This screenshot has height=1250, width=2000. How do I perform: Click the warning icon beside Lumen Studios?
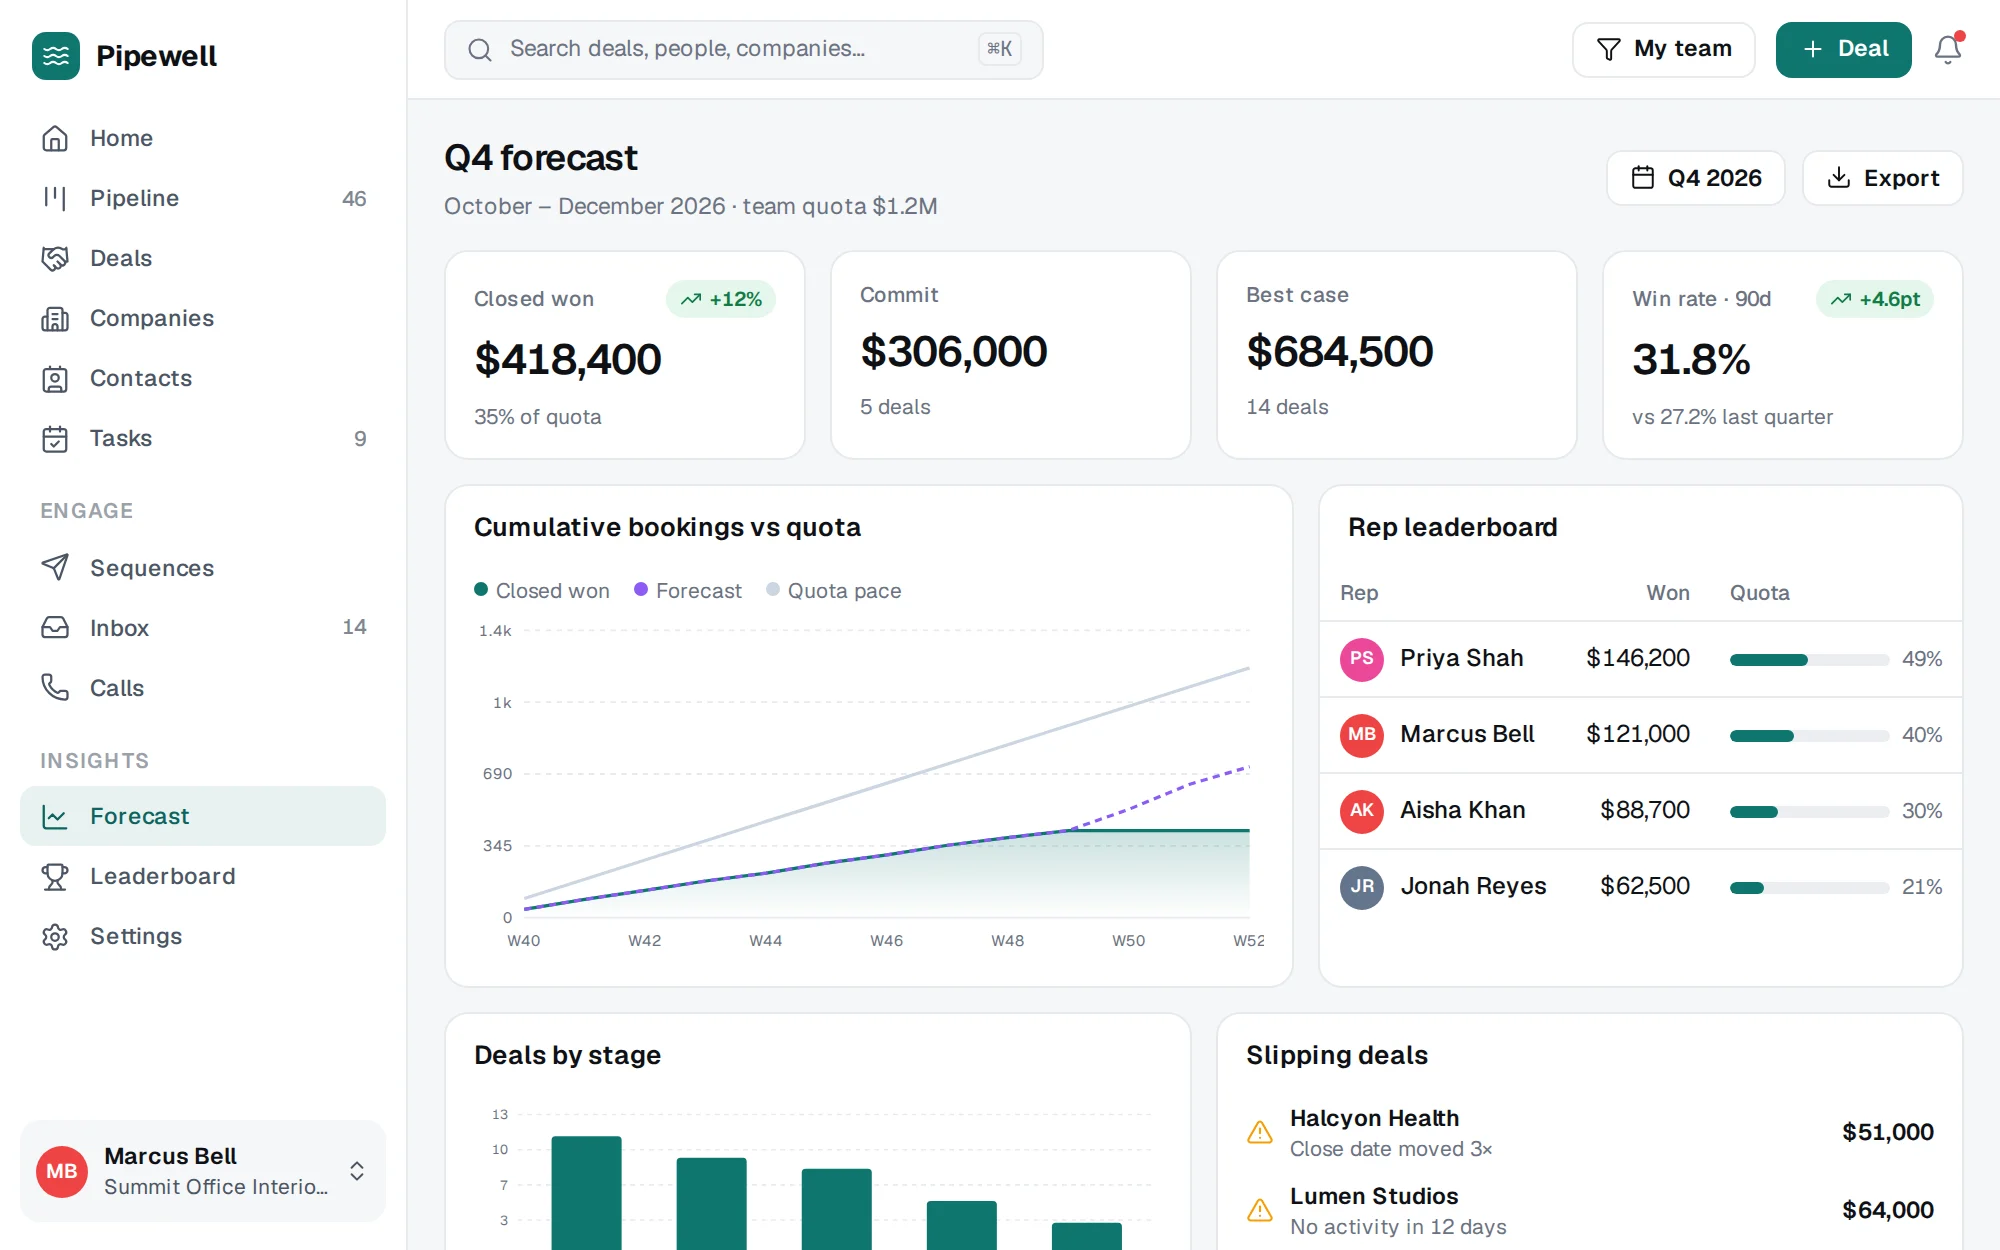click(x=1260, y=1210)
